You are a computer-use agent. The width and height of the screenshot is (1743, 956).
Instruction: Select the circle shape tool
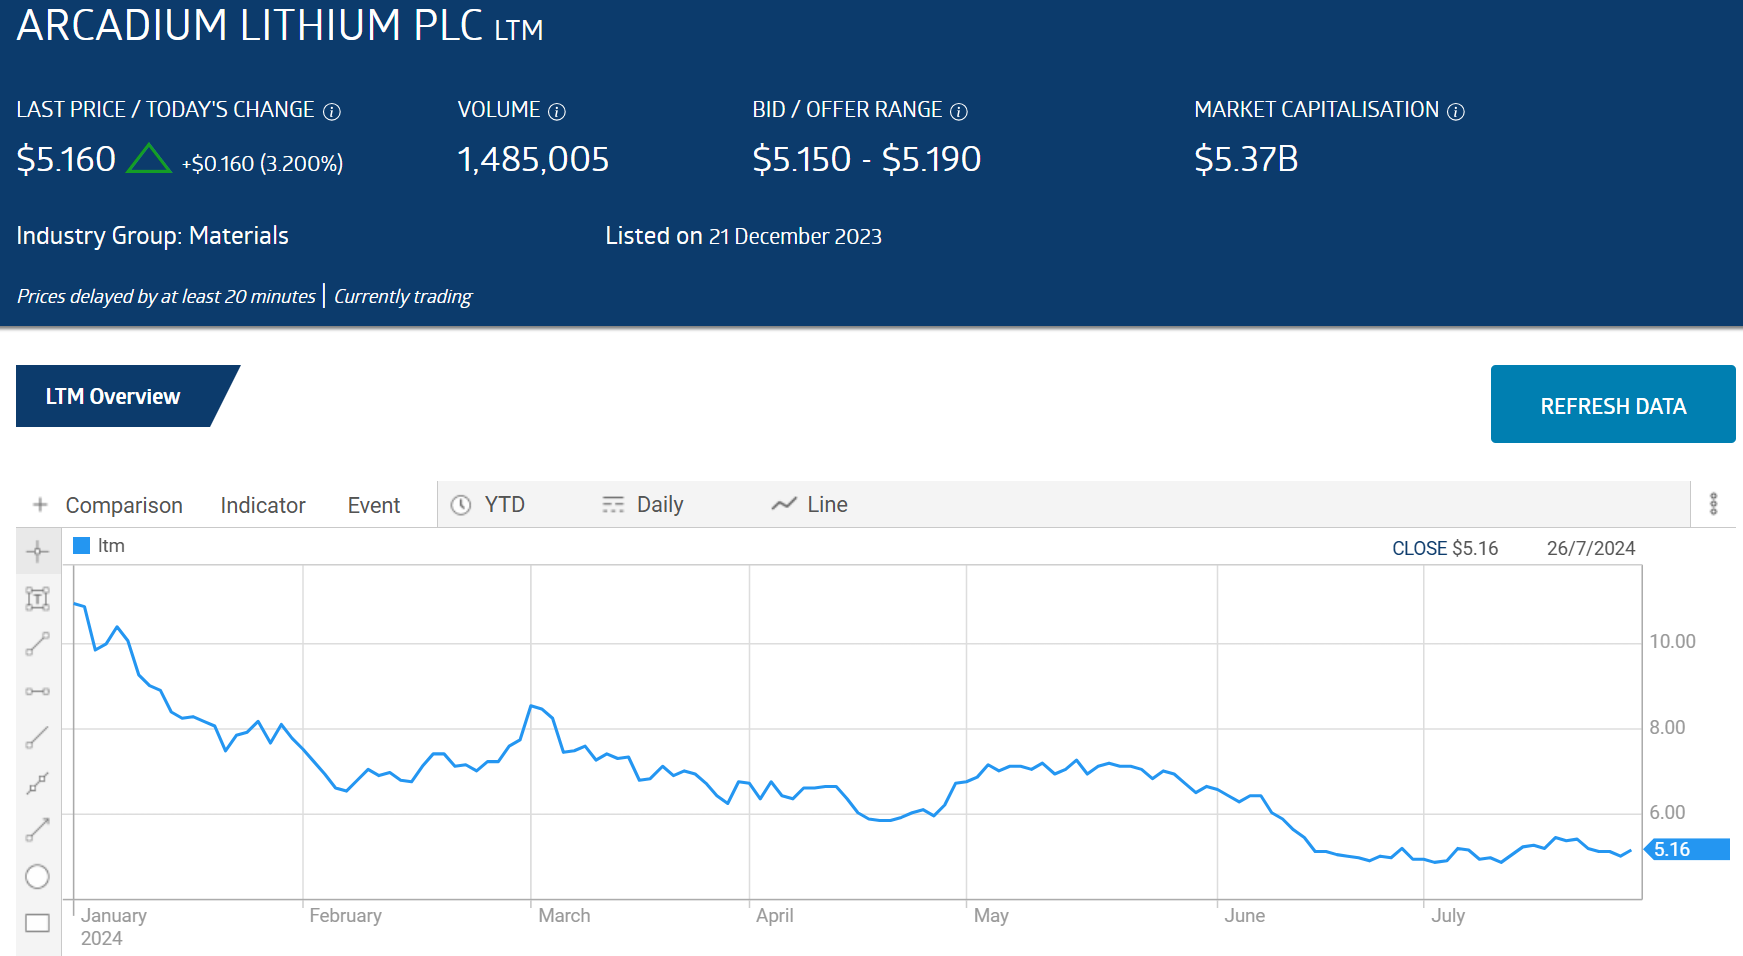pos(37,877)
